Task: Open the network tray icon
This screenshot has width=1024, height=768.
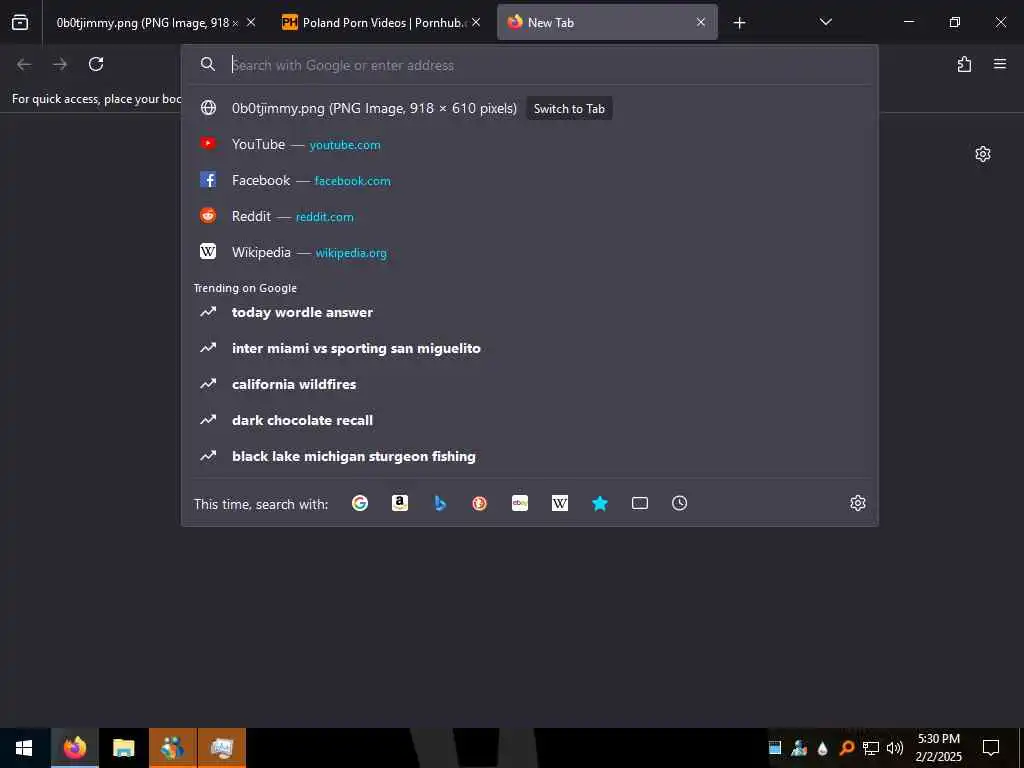Action: pos(871,748)
